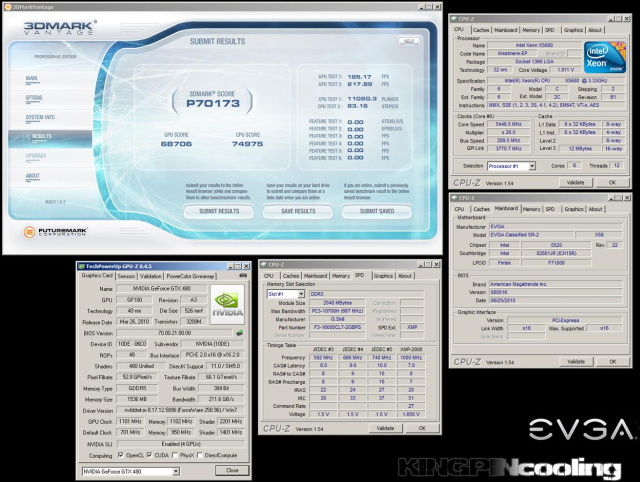This screenshot has height=482, width=640.
Task: Open the Validation tab in GPU-Z
Action: (x=151, y=276)
